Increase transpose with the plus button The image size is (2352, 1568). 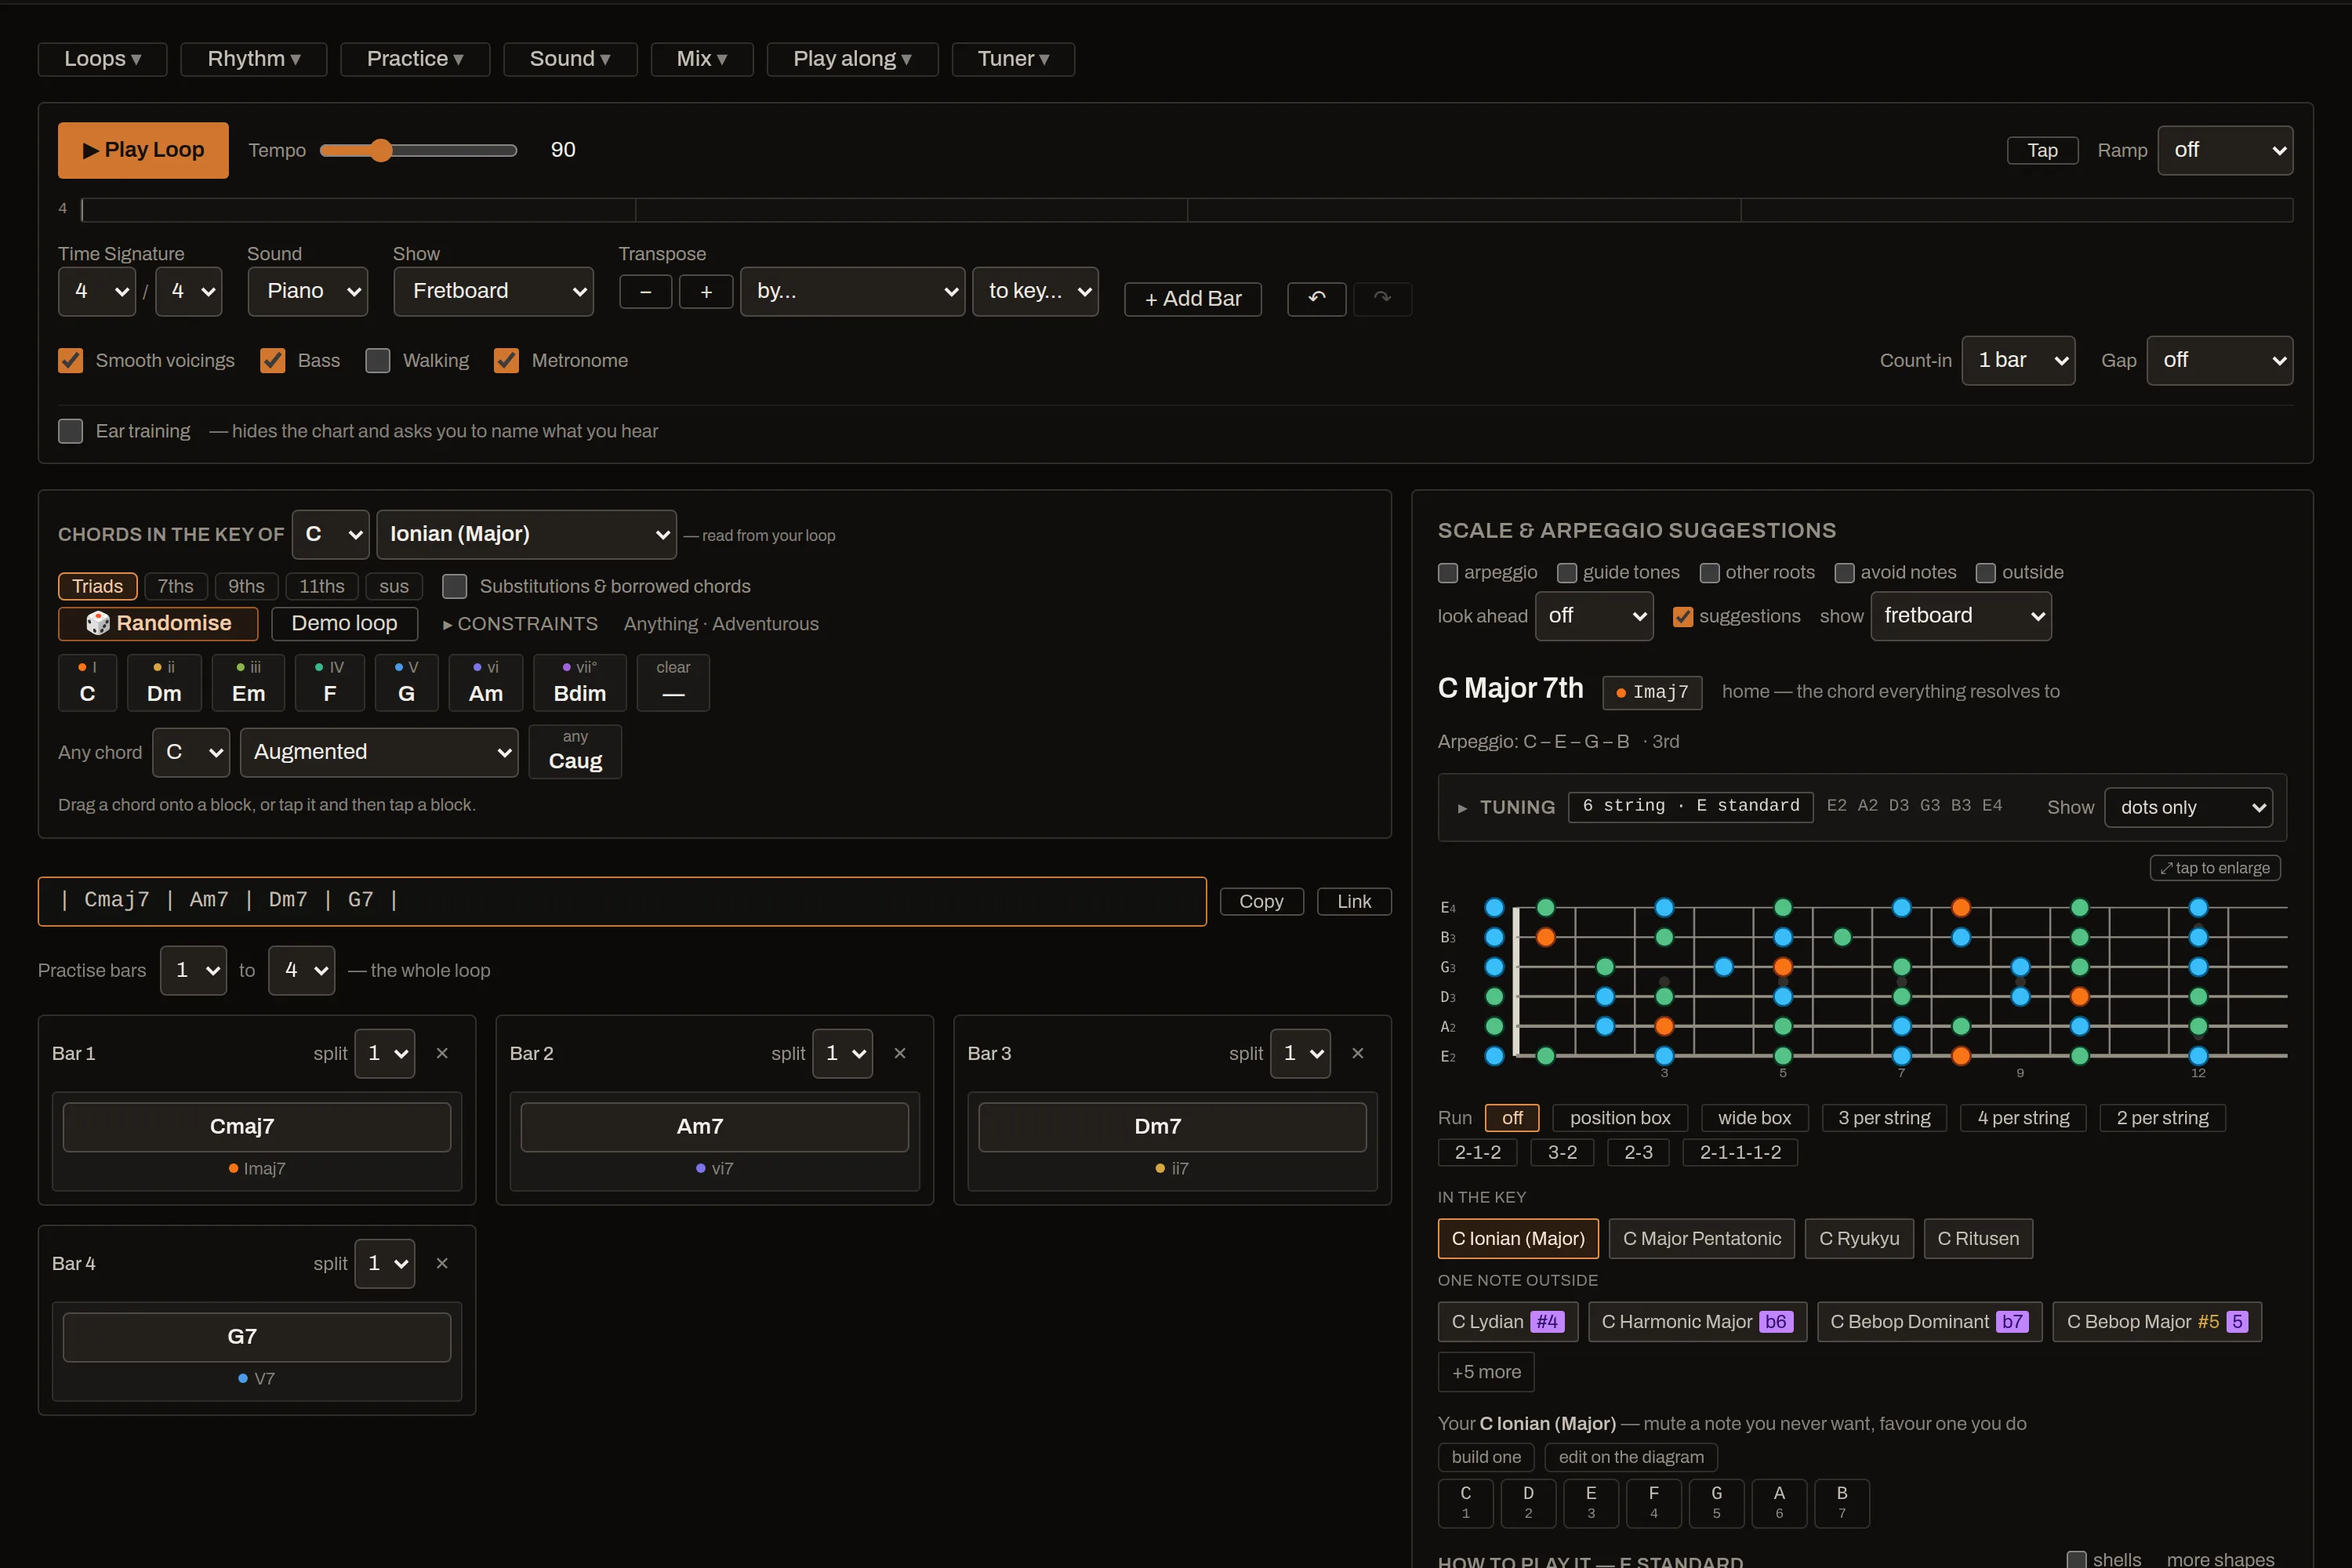click(x=706, y=292)
